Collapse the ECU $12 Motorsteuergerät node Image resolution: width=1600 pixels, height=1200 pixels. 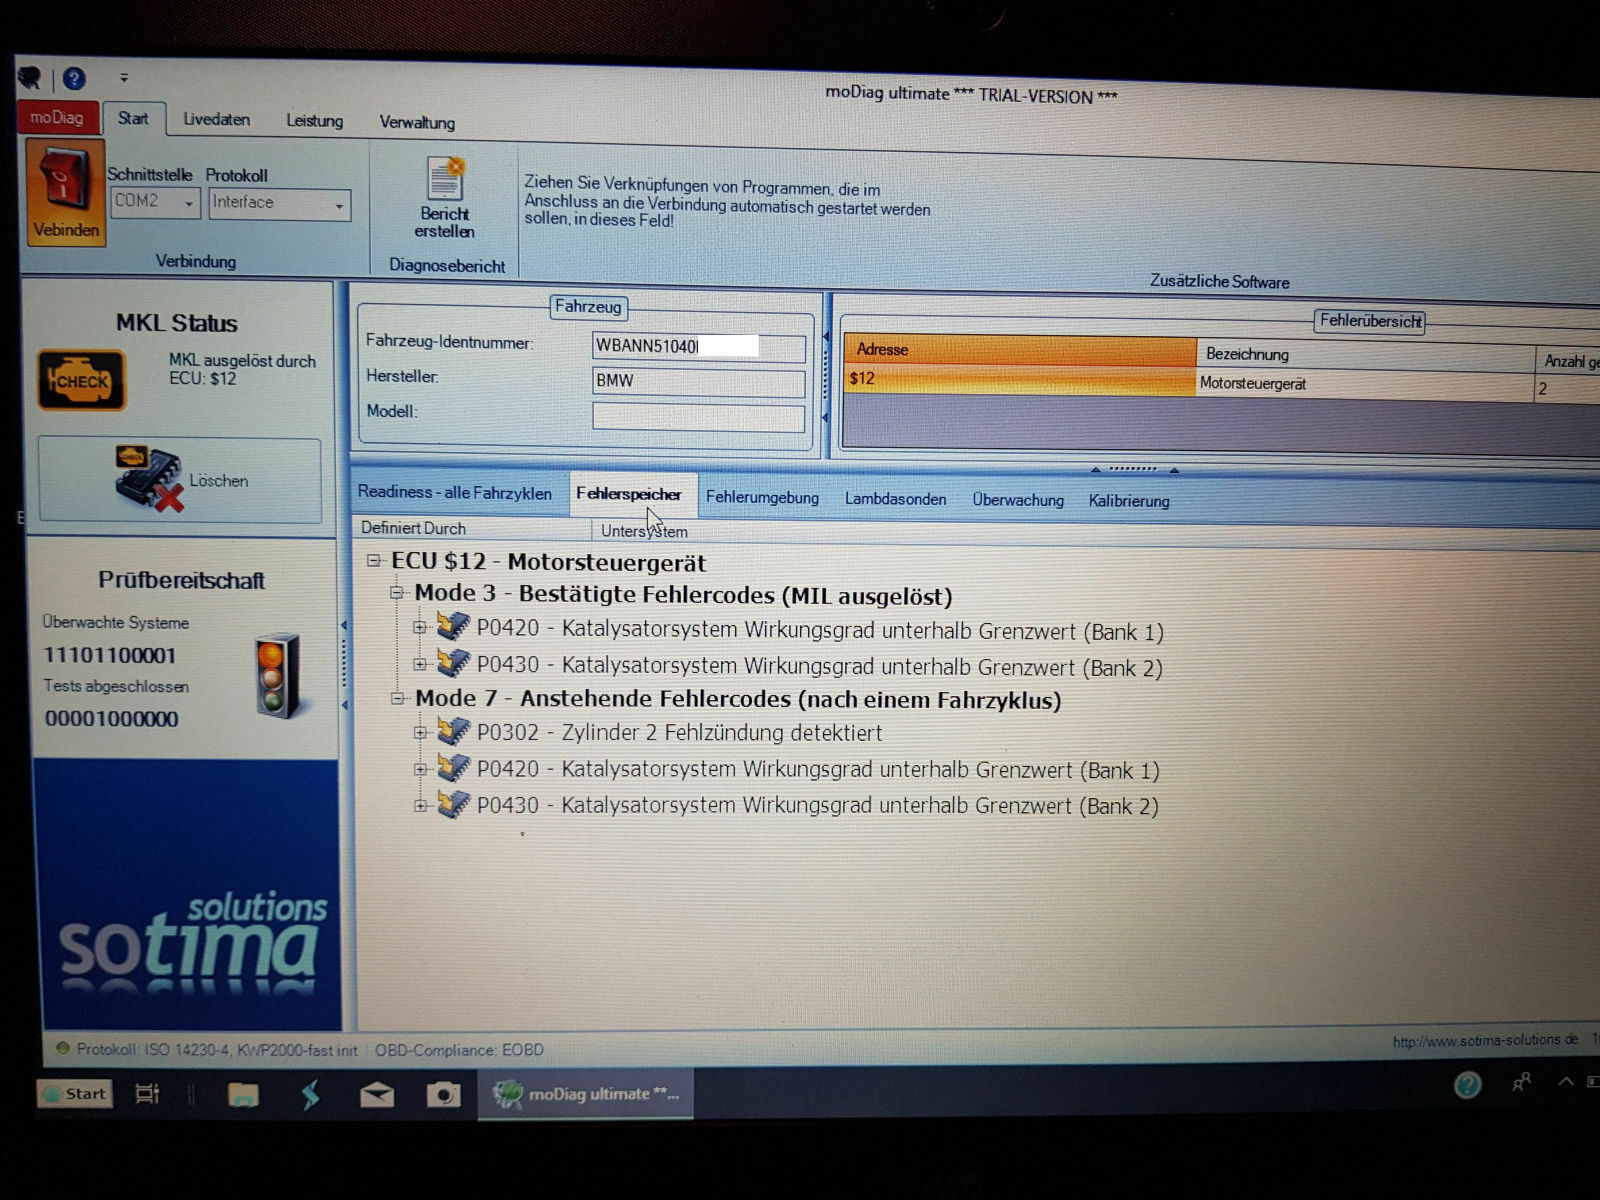pos(374,560)
